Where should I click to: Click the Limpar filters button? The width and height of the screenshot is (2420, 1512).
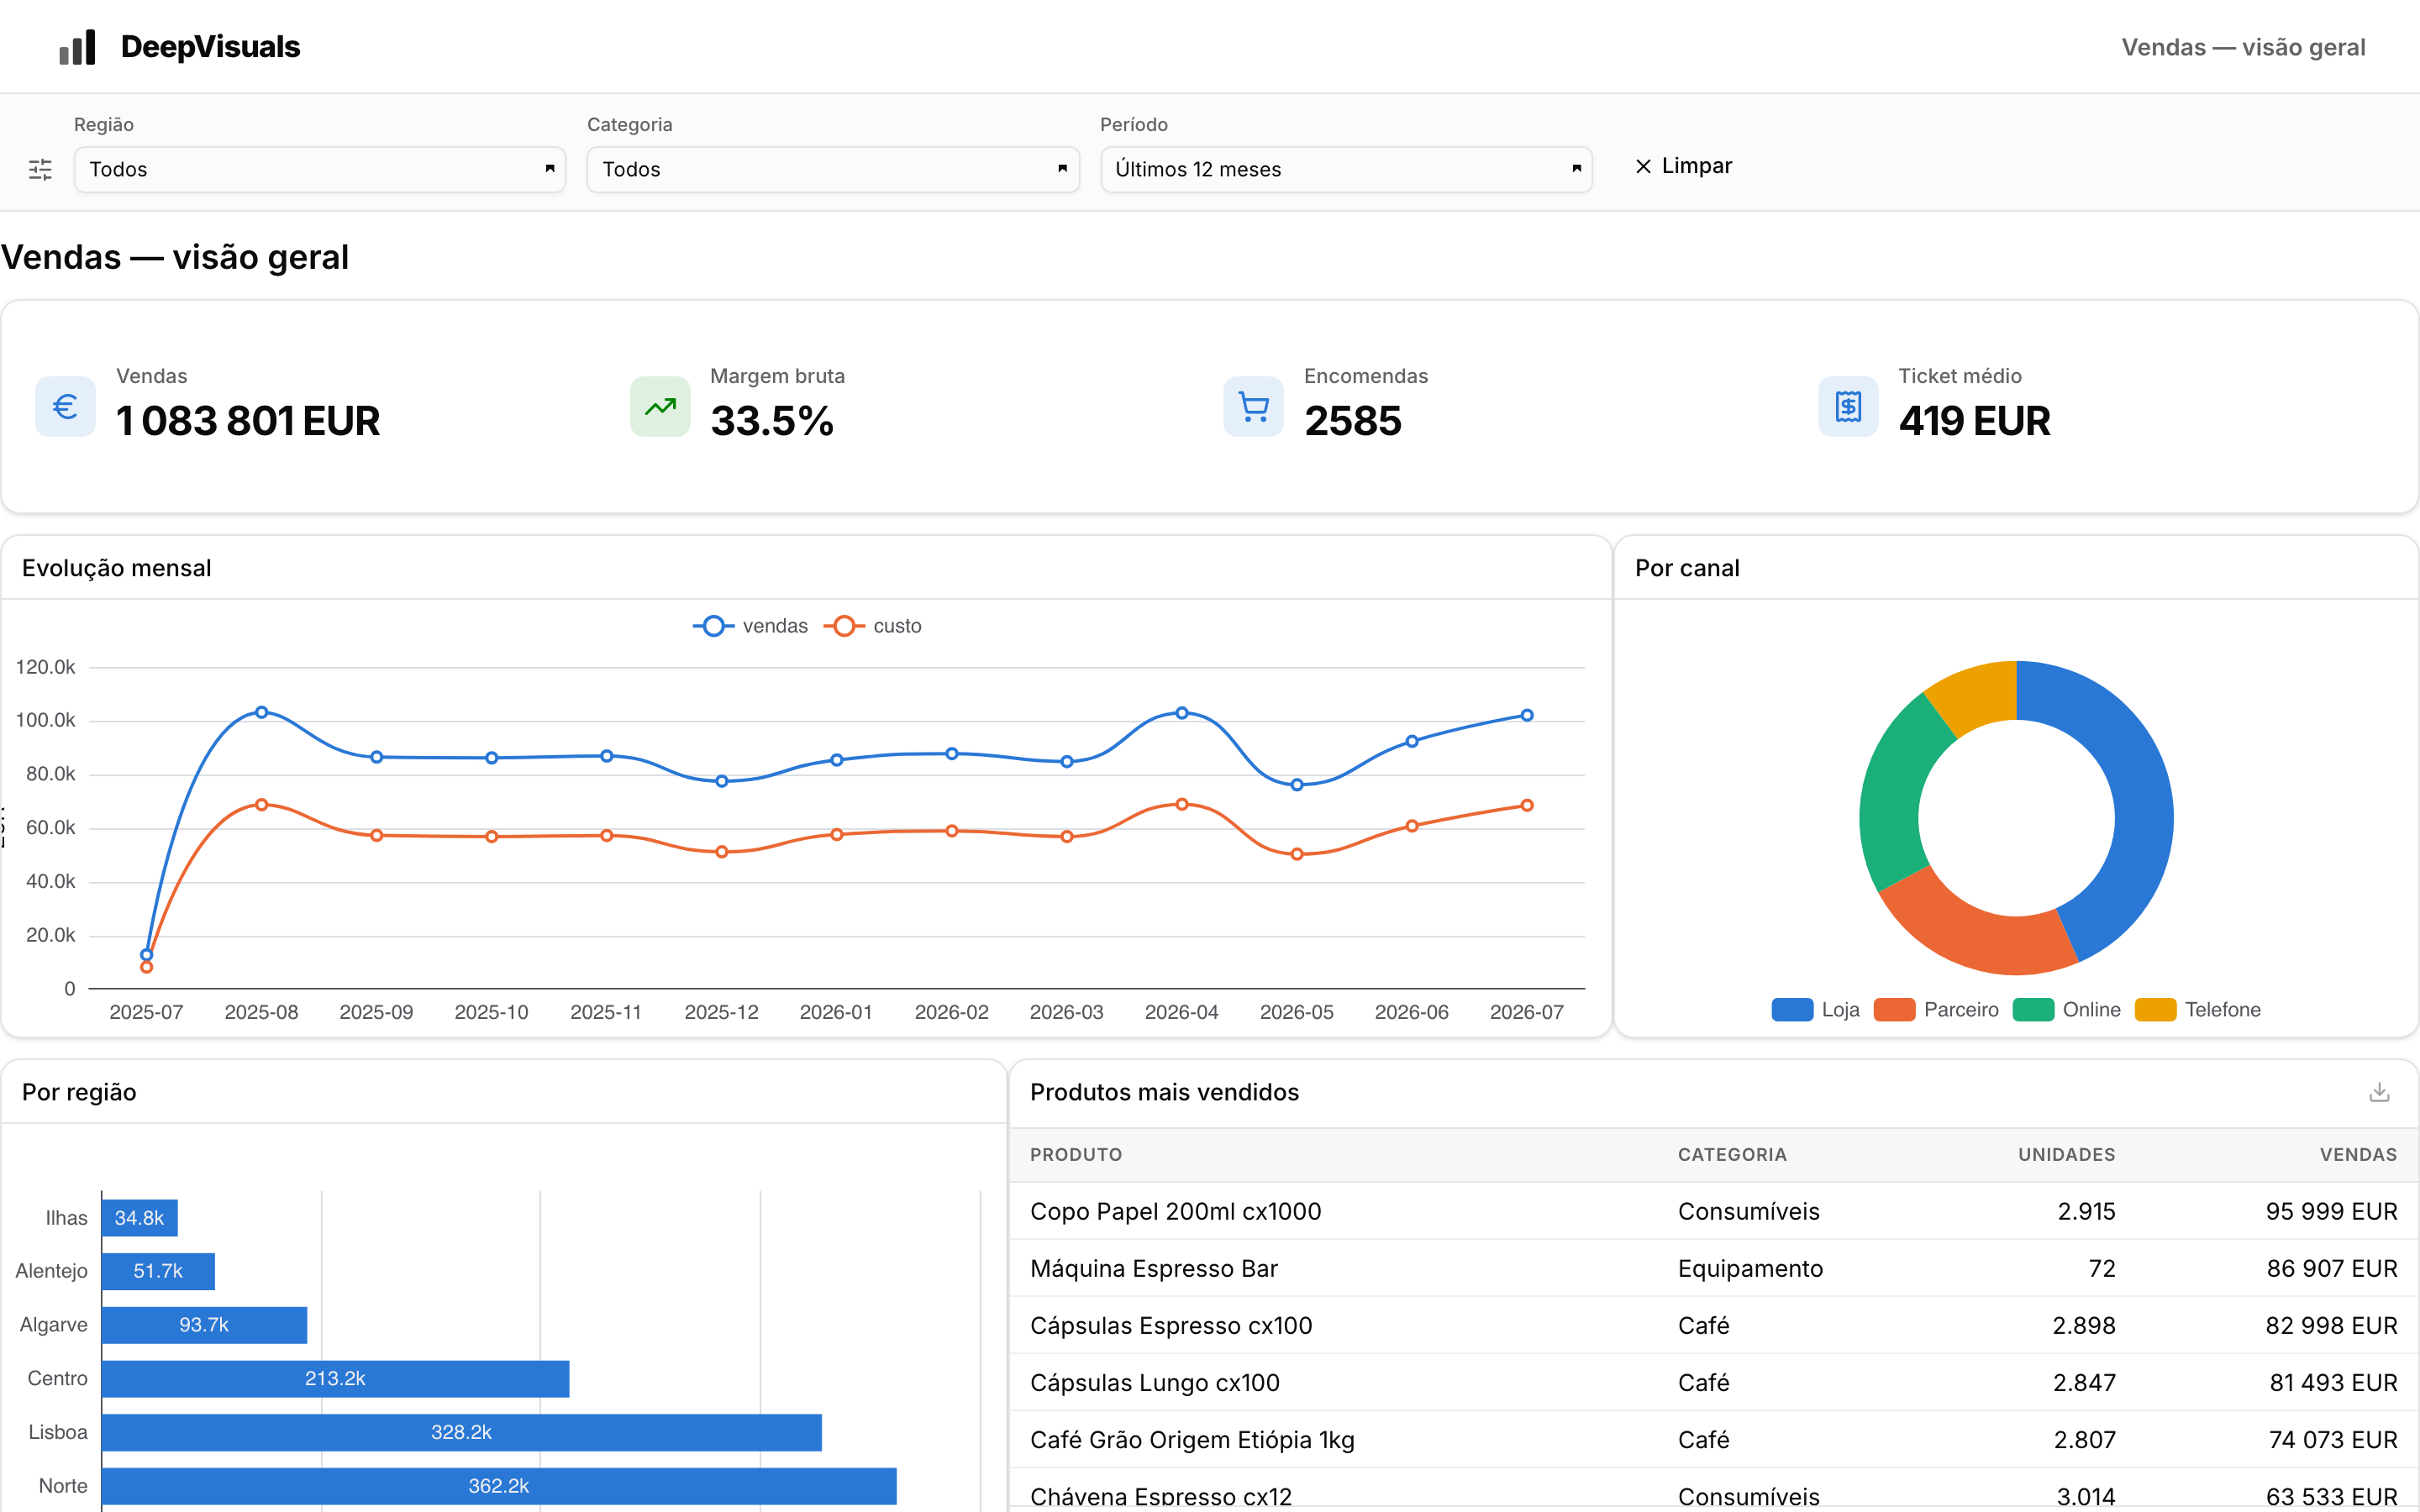1683,166
